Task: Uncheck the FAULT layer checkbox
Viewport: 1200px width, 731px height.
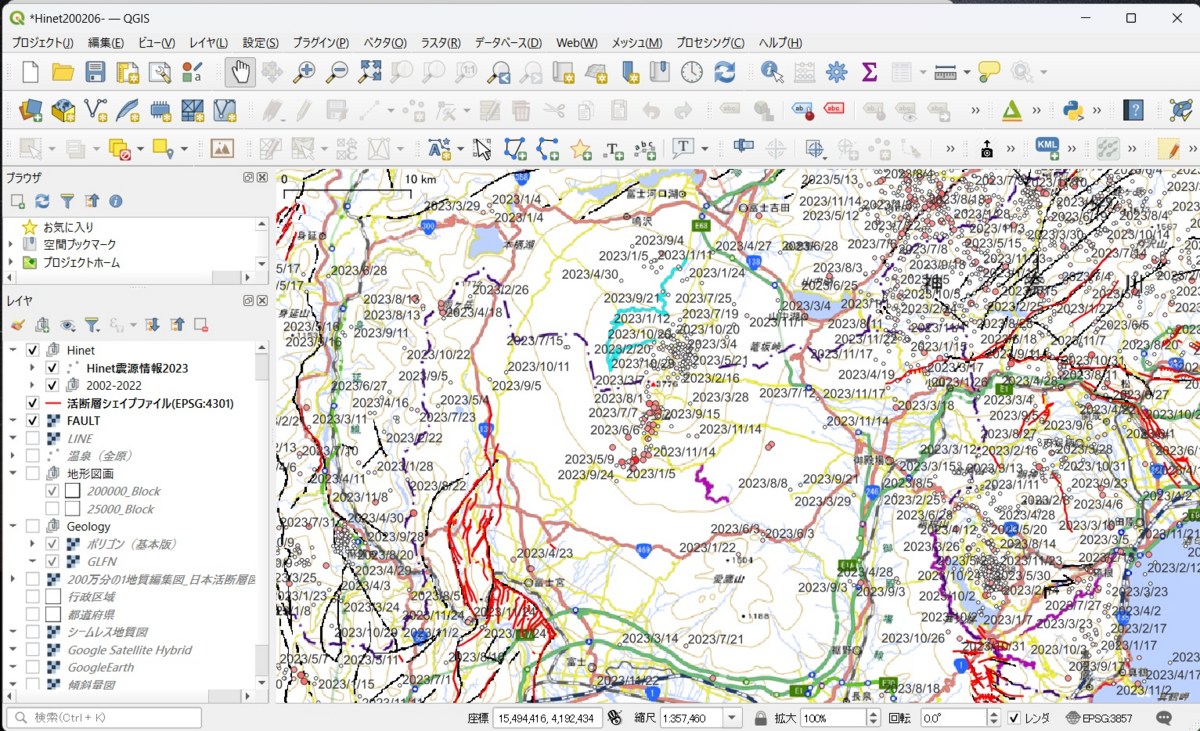Action: (x=33, y=421)
